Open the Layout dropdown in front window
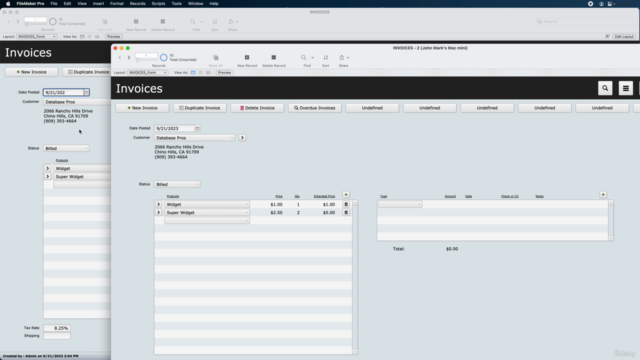The image size is (640, 360). tap(148, 73)
